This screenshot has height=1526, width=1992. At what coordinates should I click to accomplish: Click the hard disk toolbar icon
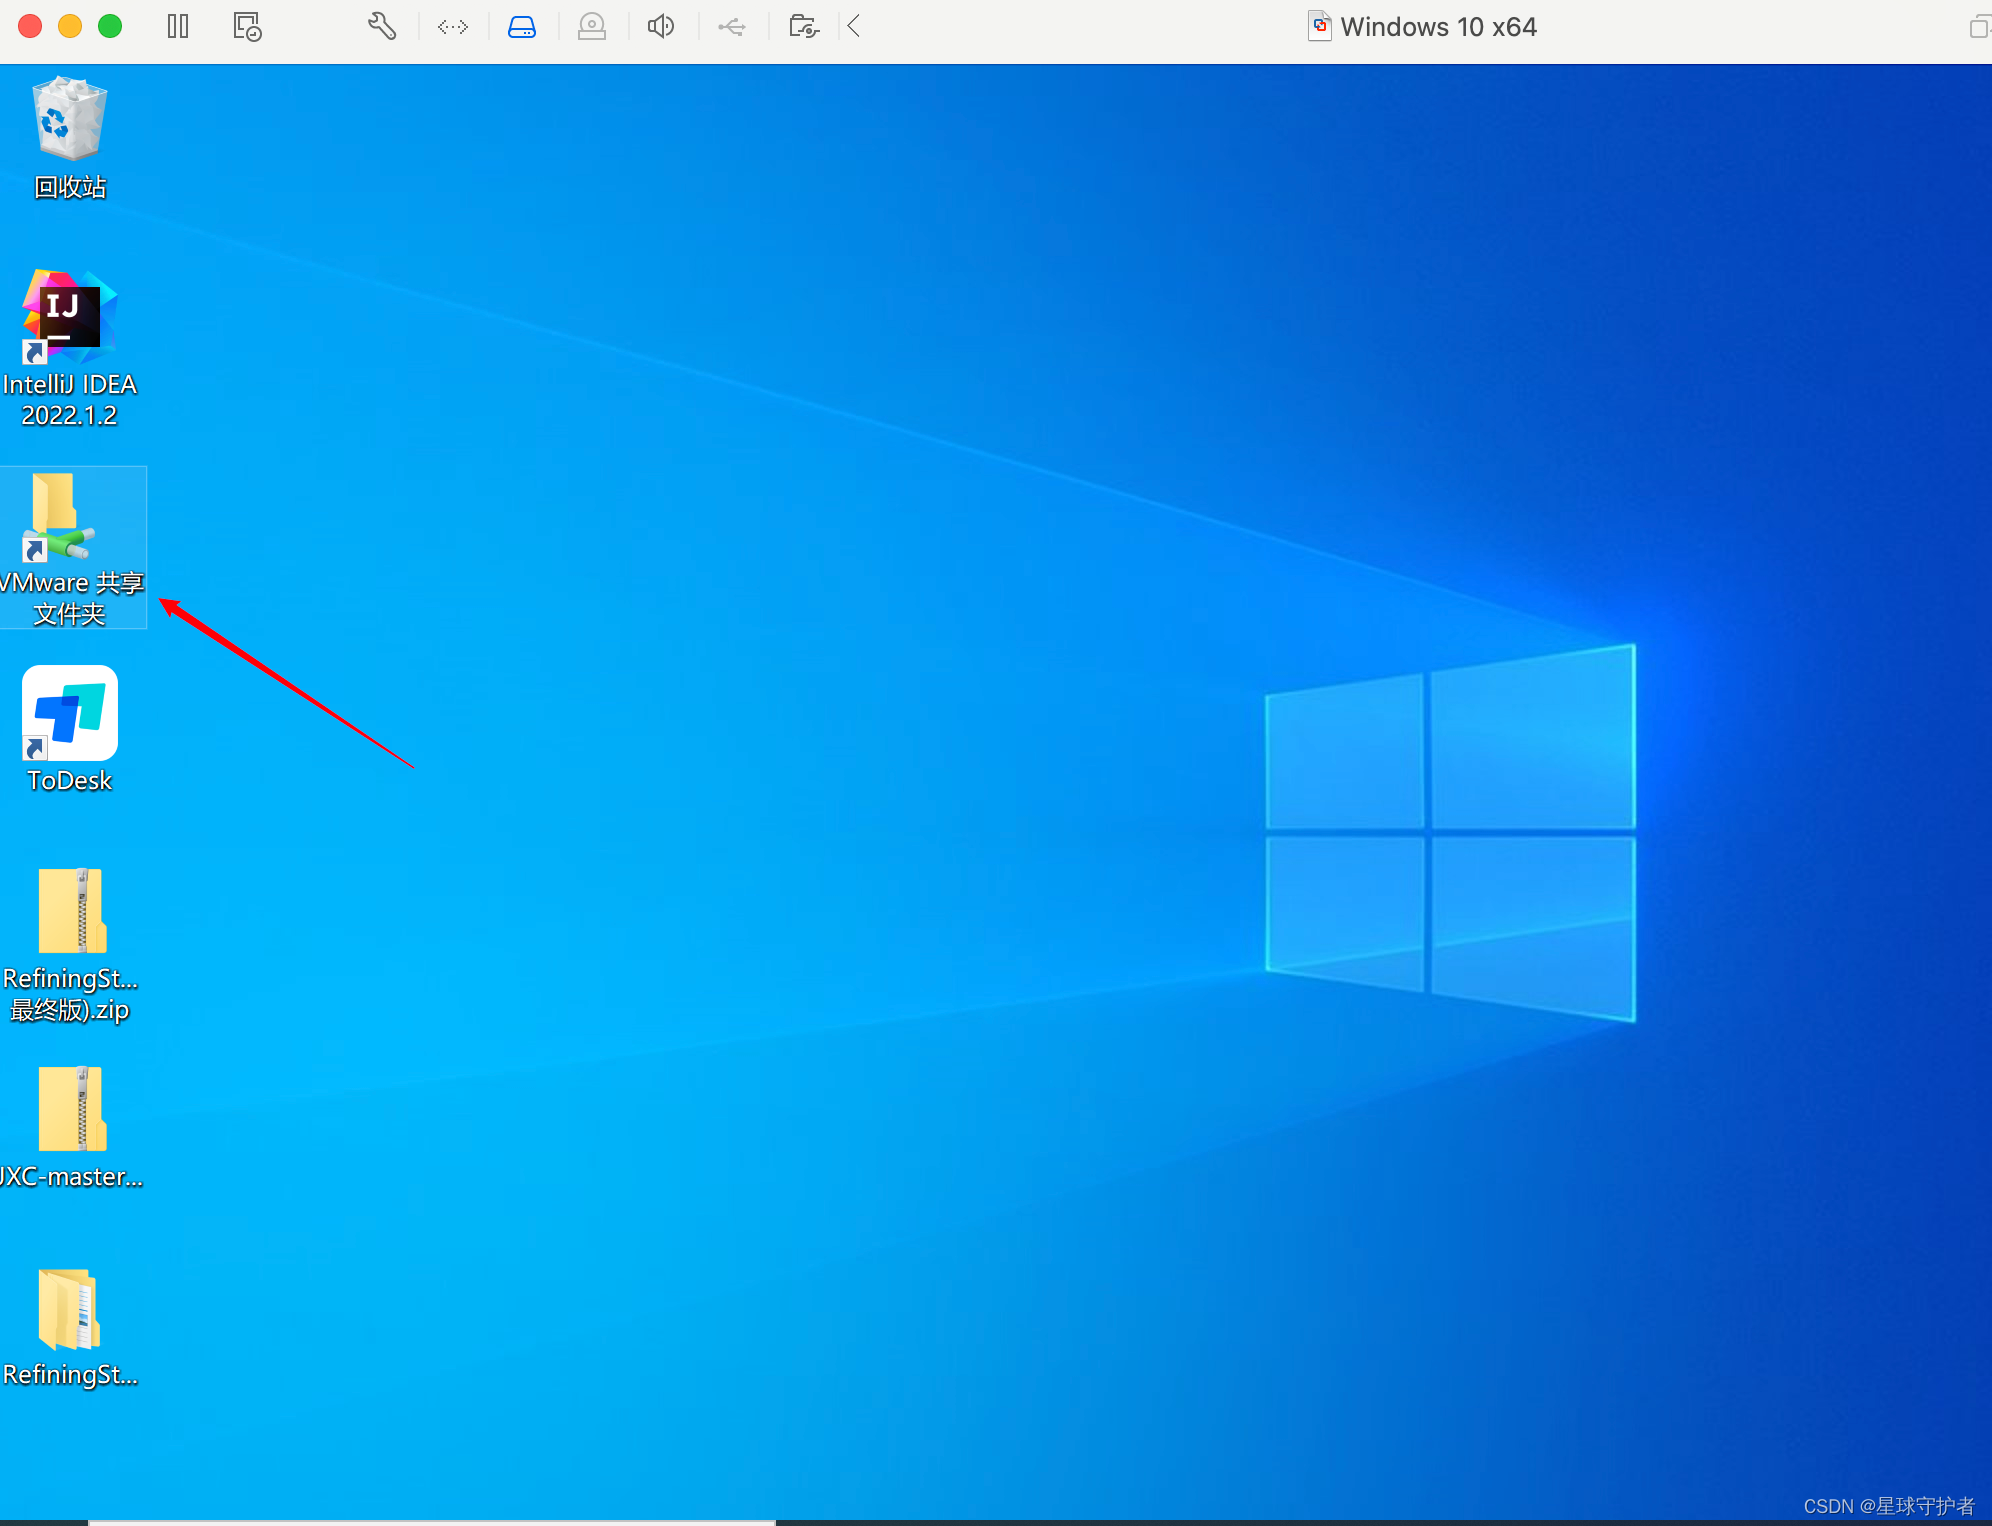coord(522,27)
